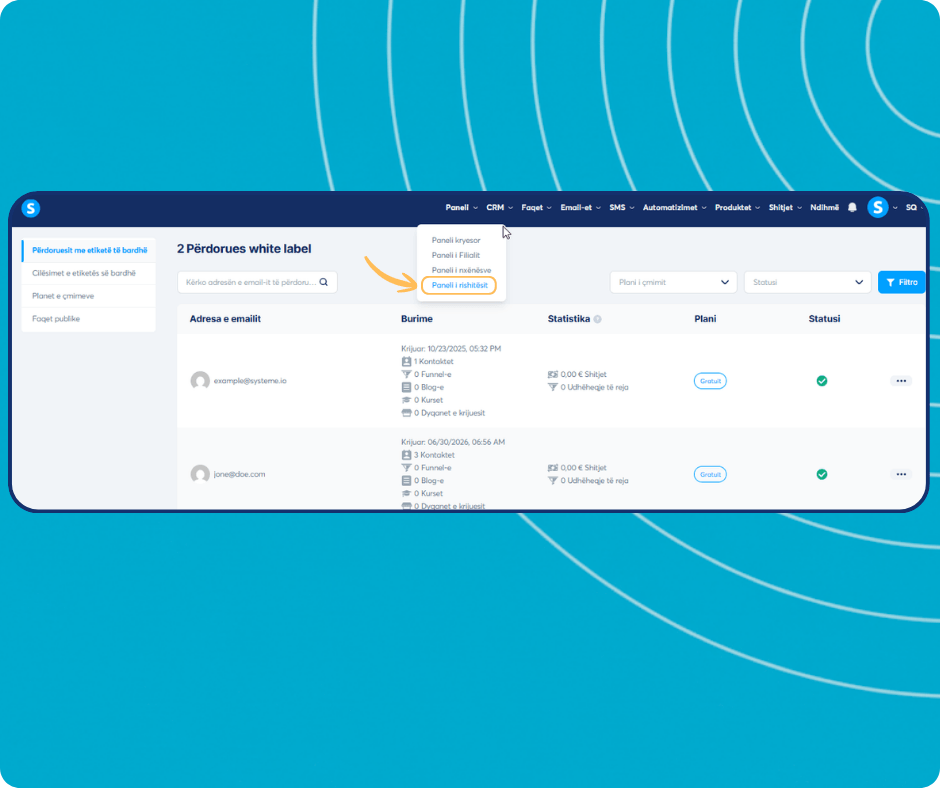Open Faqet publike in sidebar
This screenshot has width=940, height=788.
(x=89, y=319)
